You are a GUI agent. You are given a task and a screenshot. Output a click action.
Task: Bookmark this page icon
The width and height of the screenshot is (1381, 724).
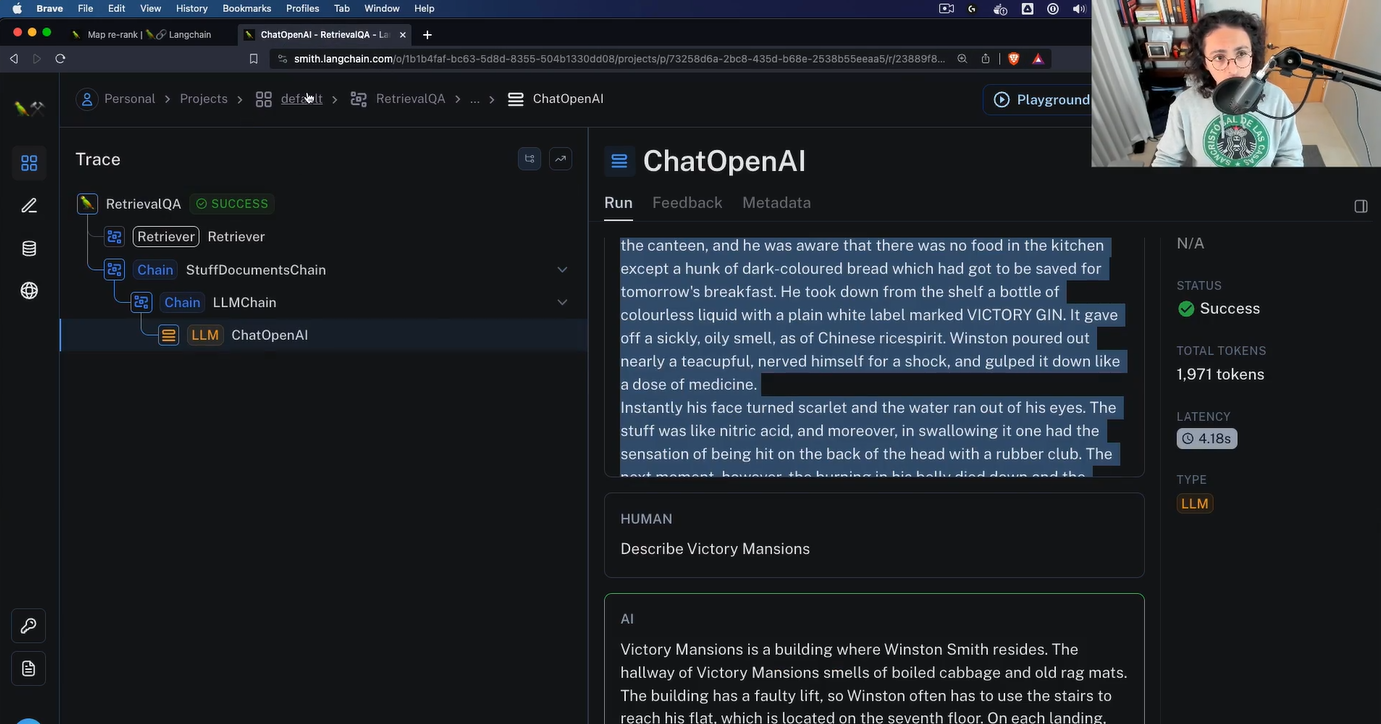pos(253,59)
